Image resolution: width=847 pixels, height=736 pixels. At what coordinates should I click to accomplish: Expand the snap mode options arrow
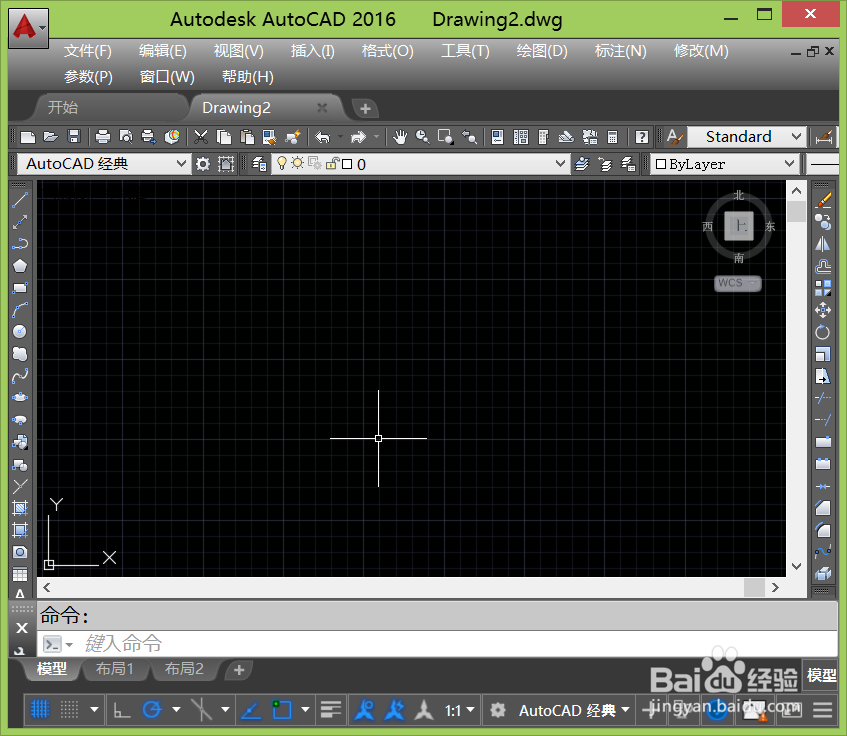pos(94,709)
